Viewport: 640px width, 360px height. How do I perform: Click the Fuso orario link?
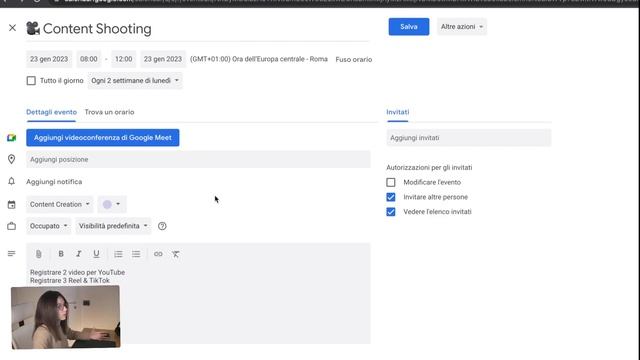(353, 59)
